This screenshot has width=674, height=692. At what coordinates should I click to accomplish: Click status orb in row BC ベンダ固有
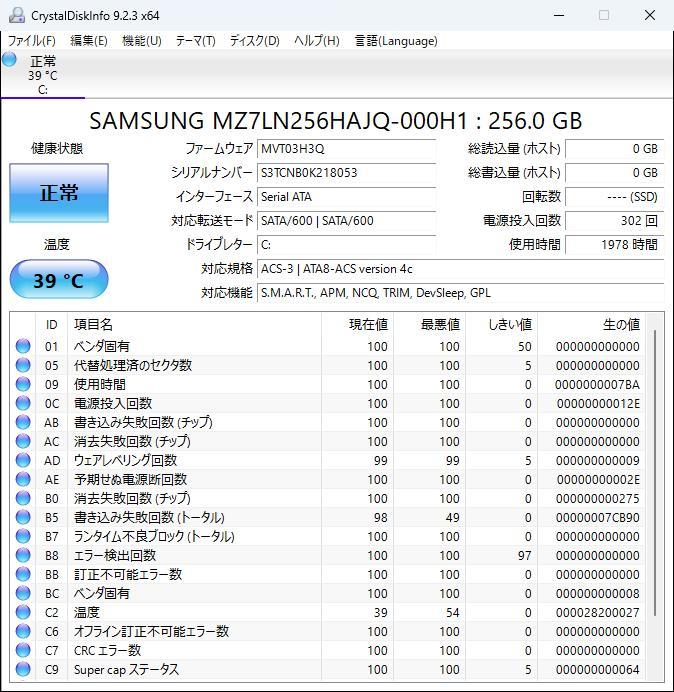23,593
